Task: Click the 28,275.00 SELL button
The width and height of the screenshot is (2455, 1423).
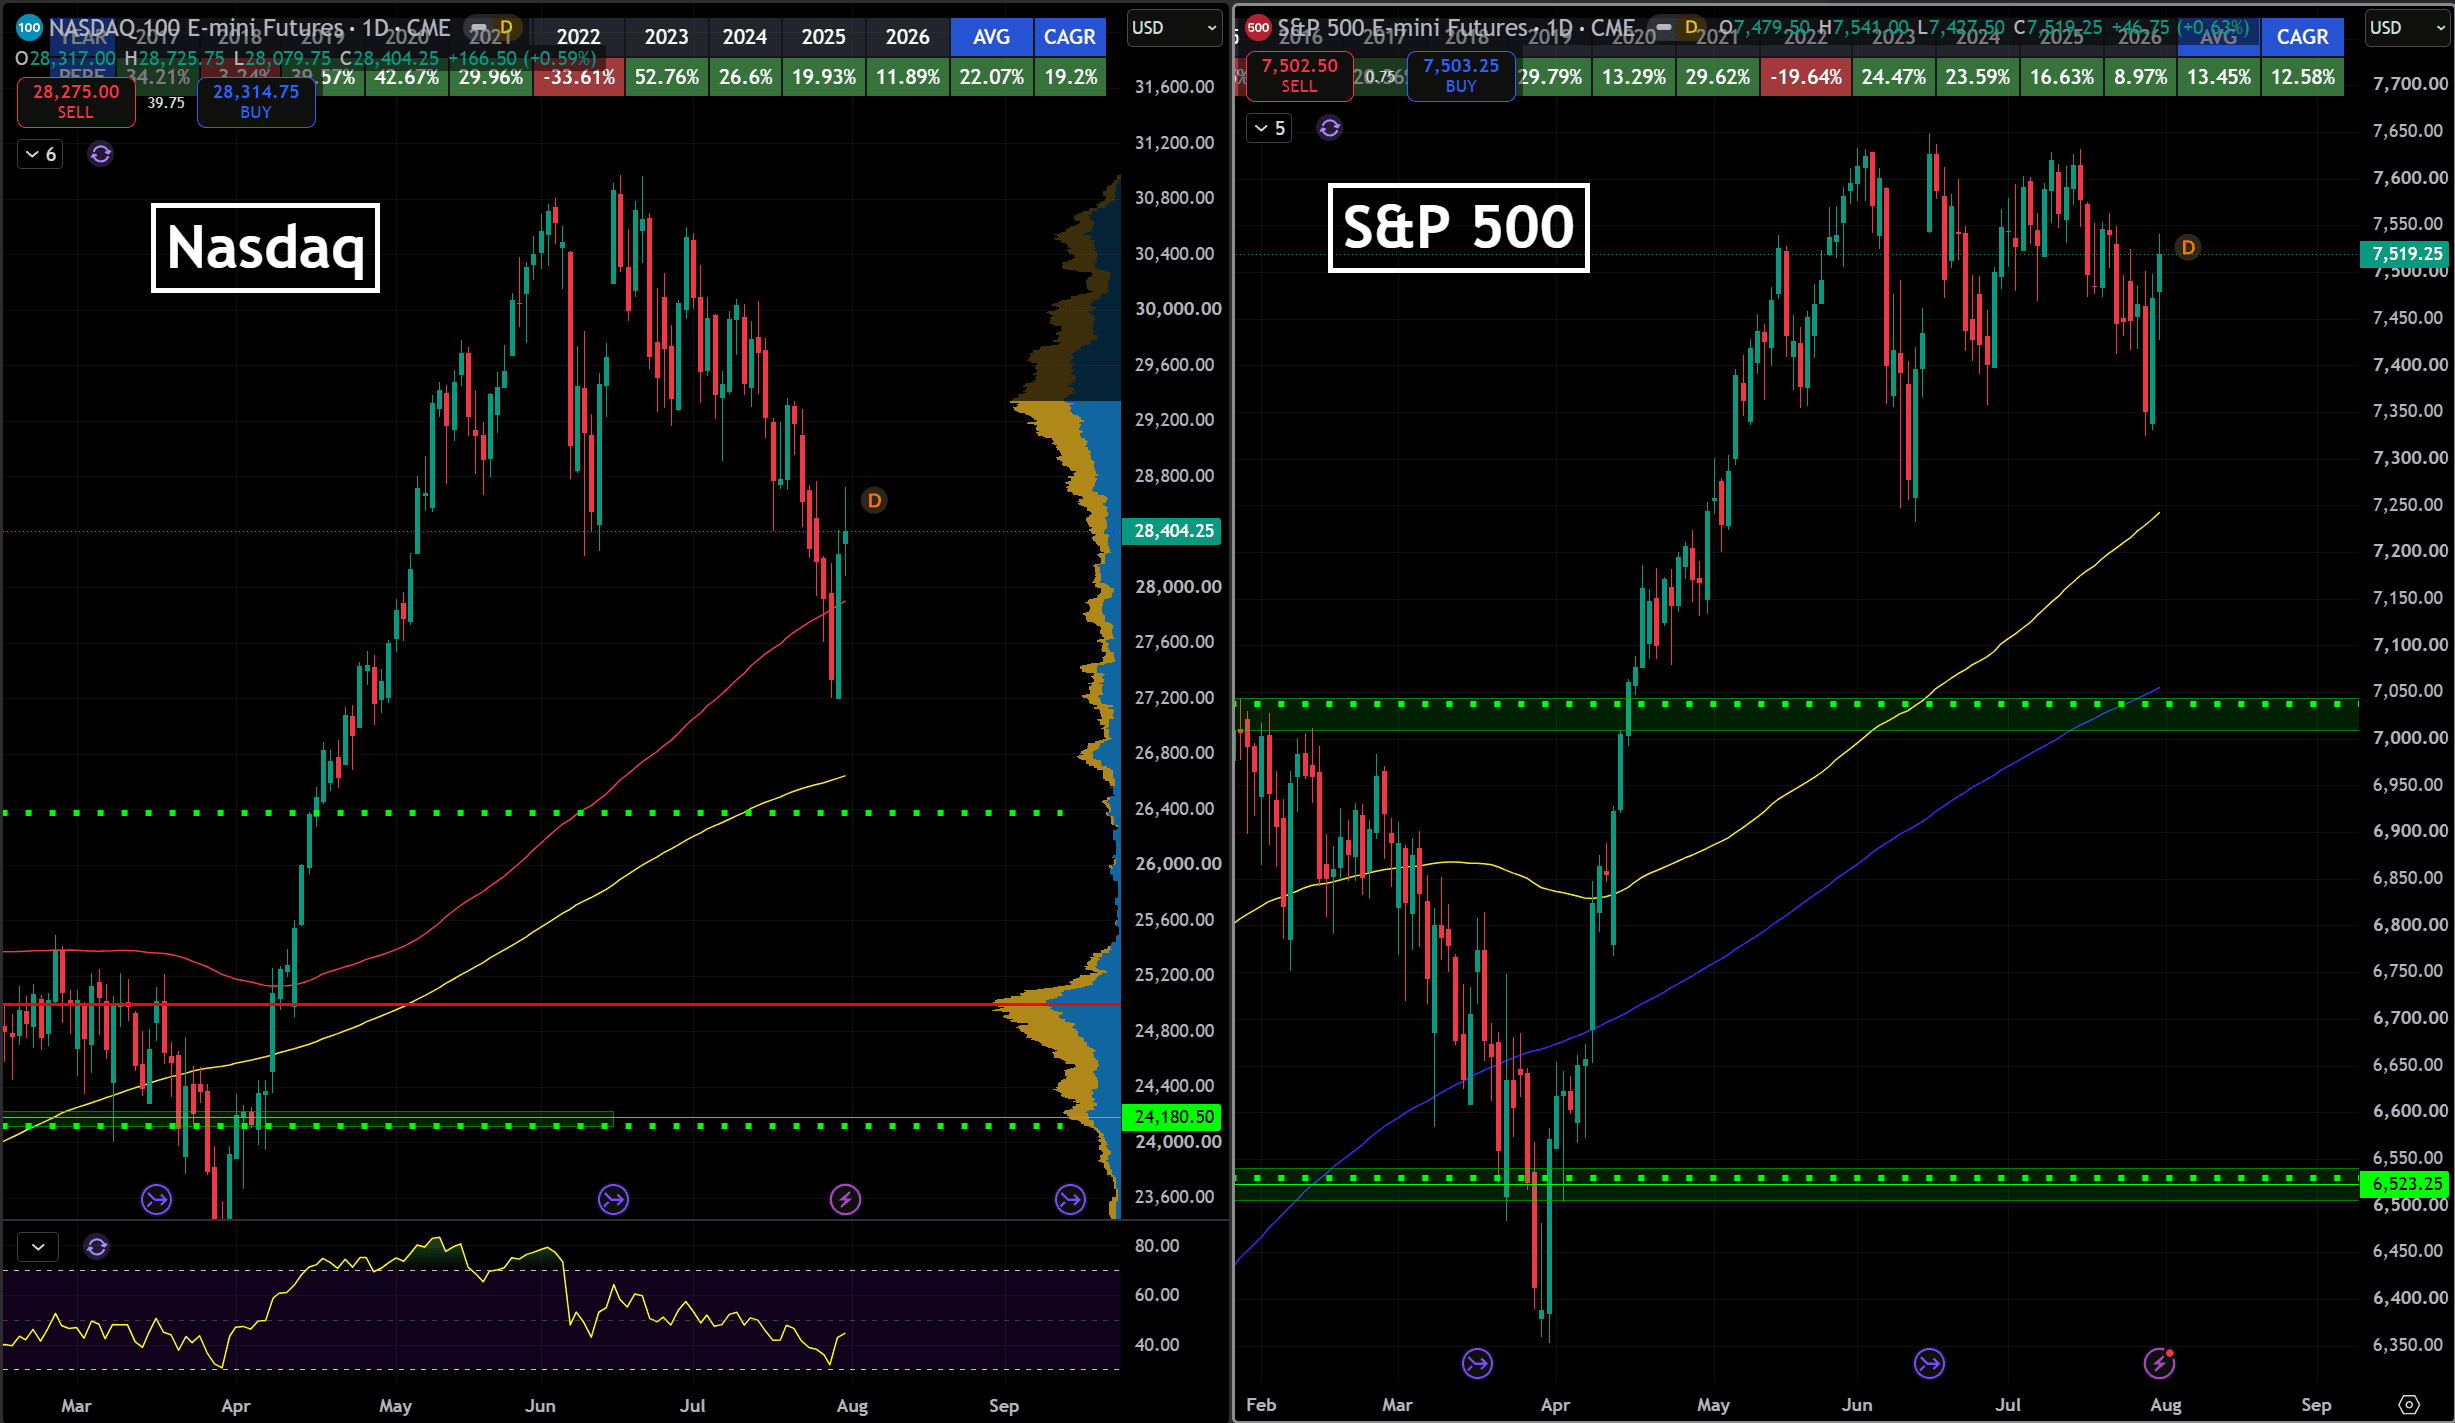Action: click(76, 102)
